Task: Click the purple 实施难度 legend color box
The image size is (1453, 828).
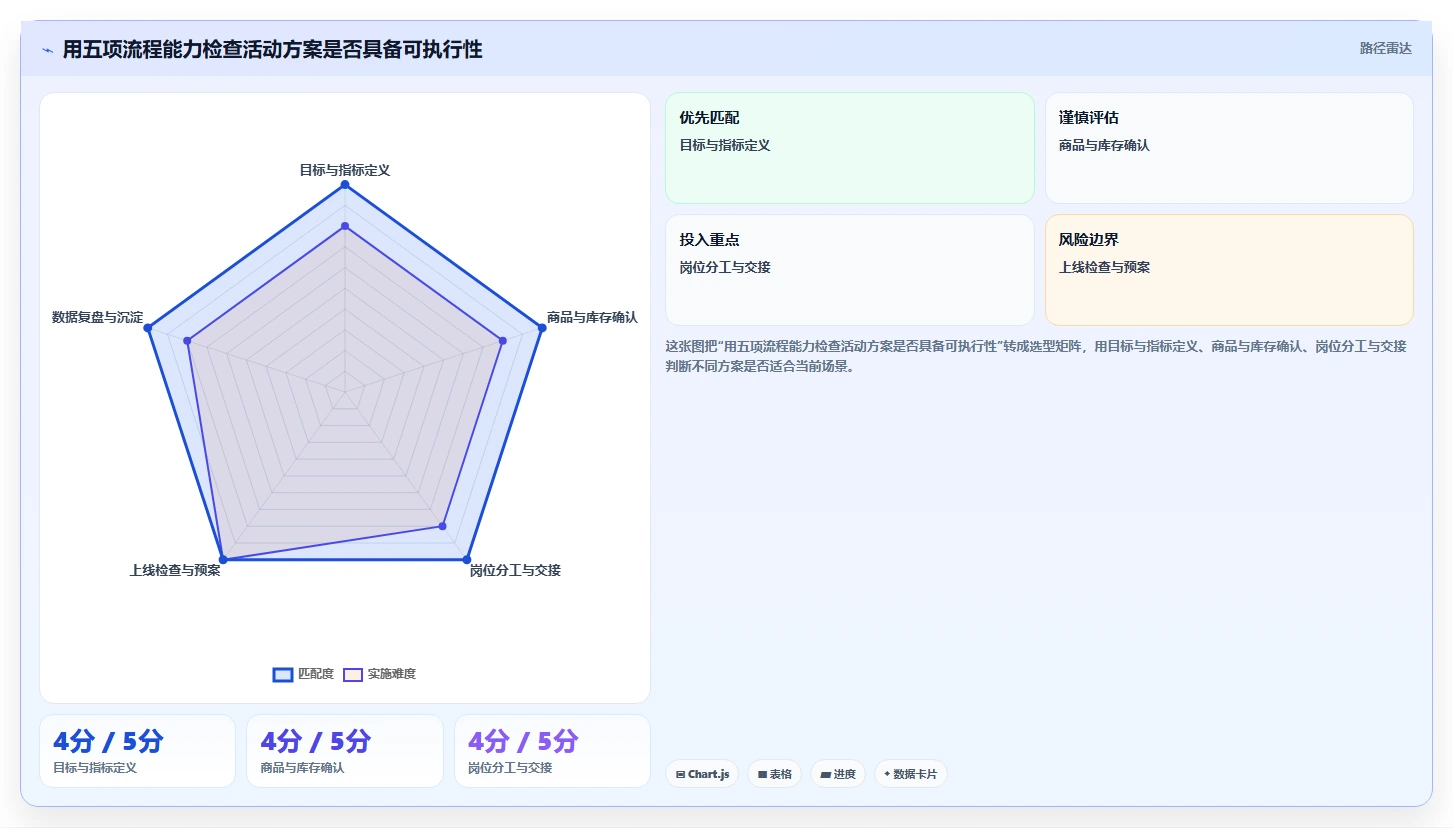Action: point(353,675)
